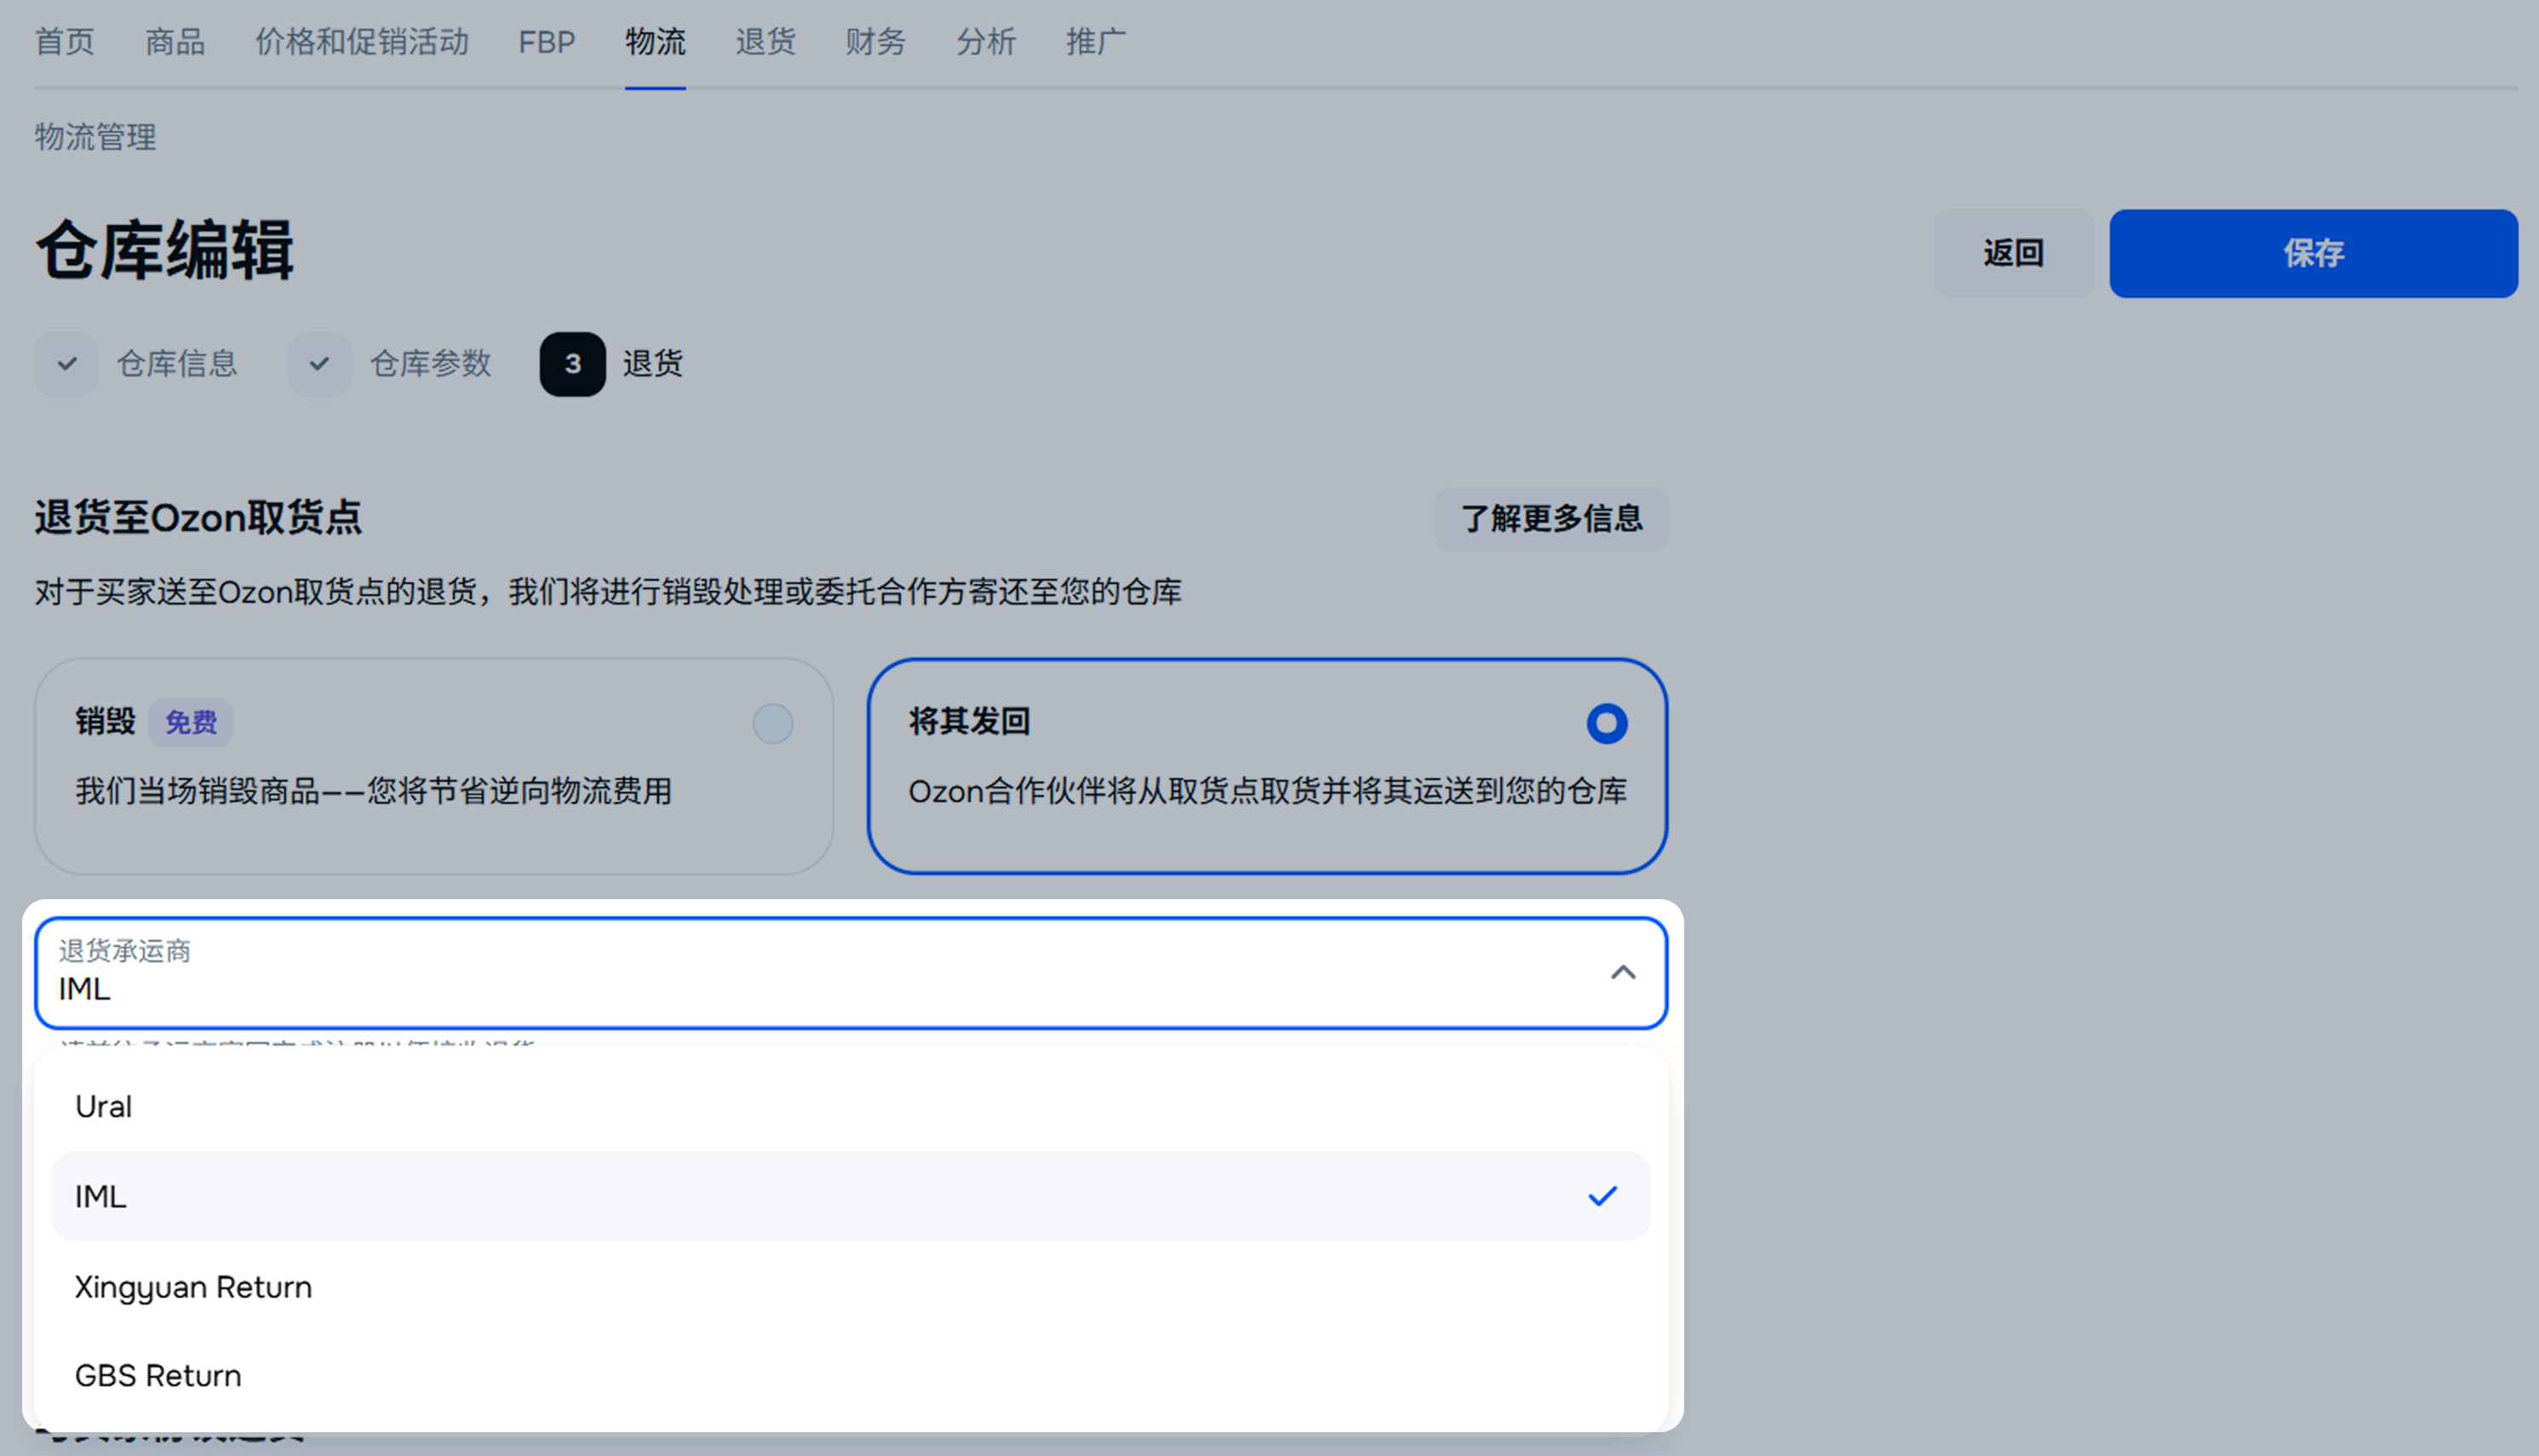Image resolution: width=2539 pixels, height=1456 pixels.
Task: Click the blue 保存 button
Action: pos(2312,253)
